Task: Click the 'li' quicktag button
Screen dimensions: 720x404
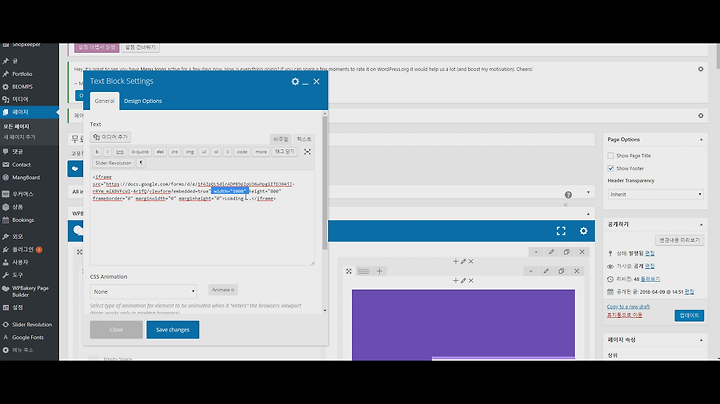Action: click(x=227, y=152)
